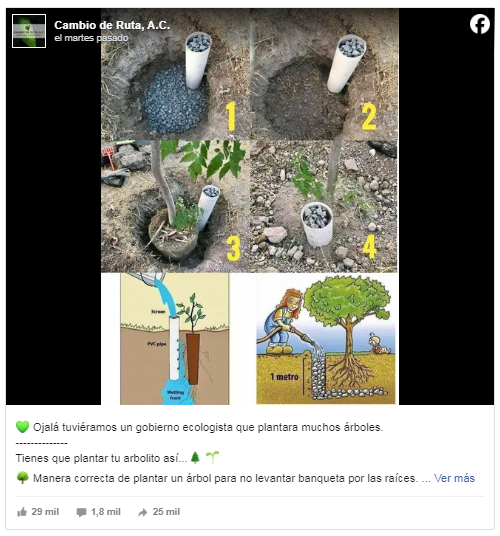
Task: Open step 3 photo with potted tree
Action: point(175,206)
